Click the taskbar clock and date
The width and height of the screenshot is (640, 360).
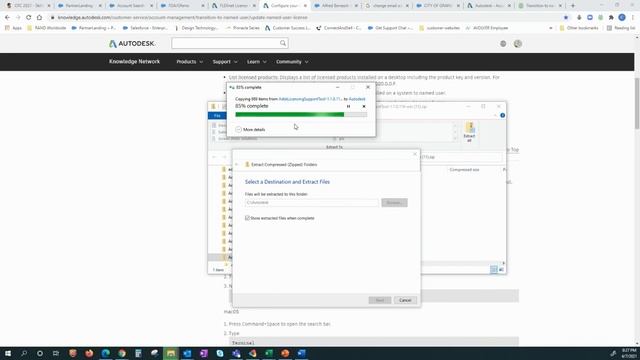click(x=629, y=353)
